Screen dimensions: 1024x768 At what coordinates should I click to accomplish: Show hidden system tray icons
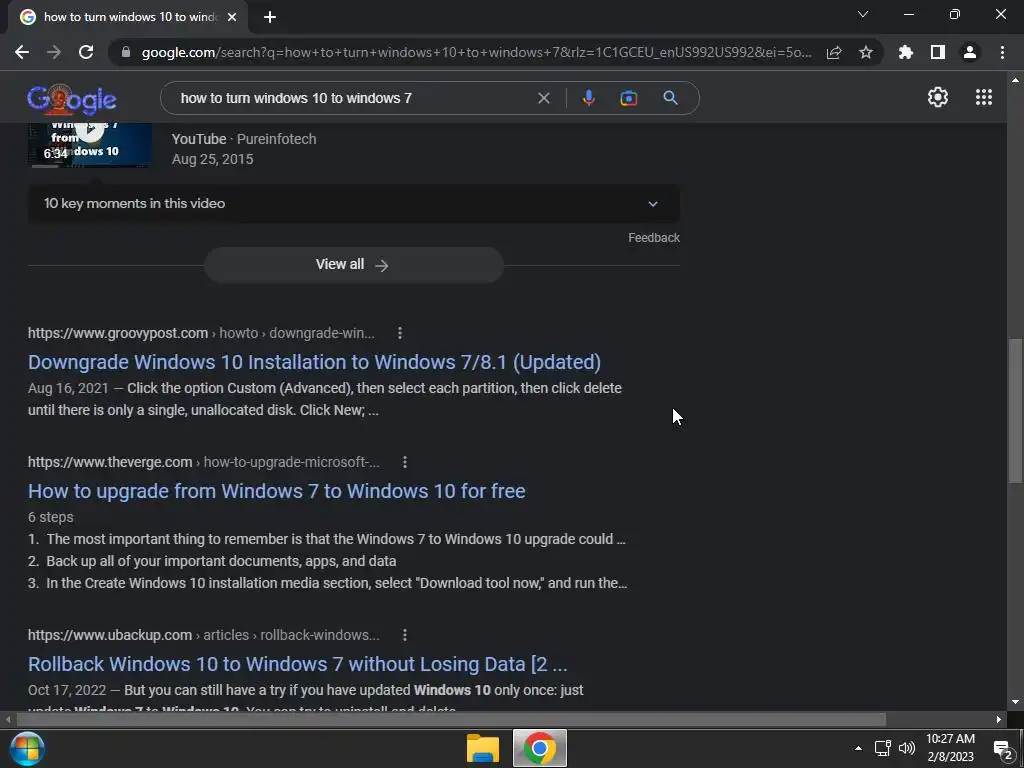858,748
